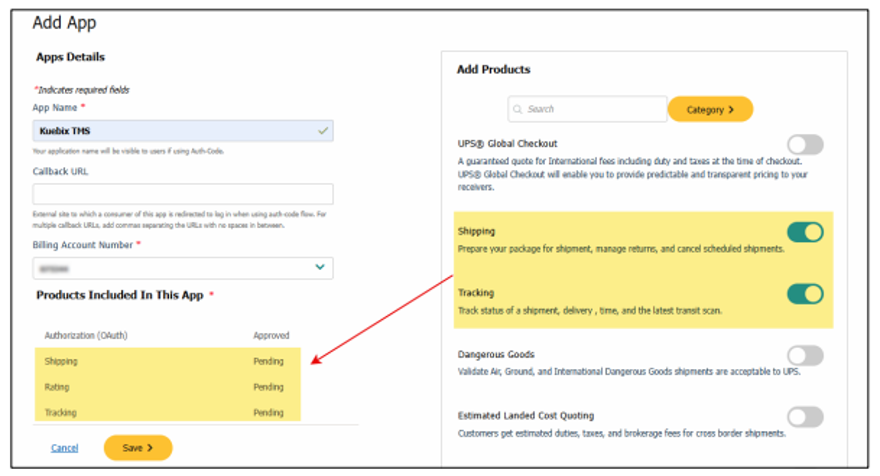Open the Billing Account Number dropdown
The width and height of the screenshot is (880, 476).
(320, 267)
